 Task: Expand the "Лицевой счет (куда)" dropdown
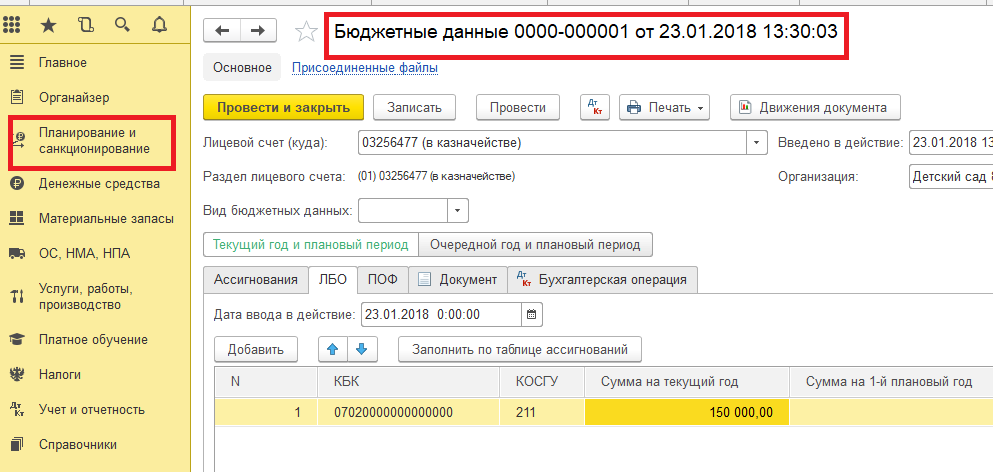756,143
